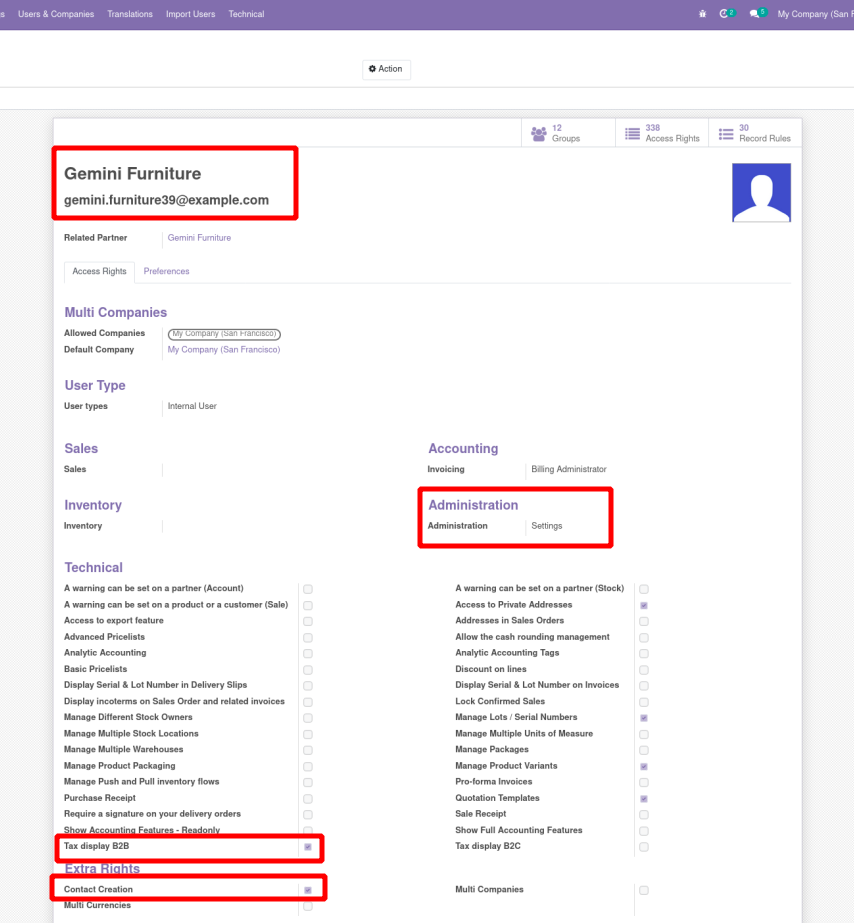The height and width of the screenshot is (923, 854).
Task: Toggle Manage Lots / Serial Numbers checkbox
Action: pyautogui.click(x=644, y=718)
